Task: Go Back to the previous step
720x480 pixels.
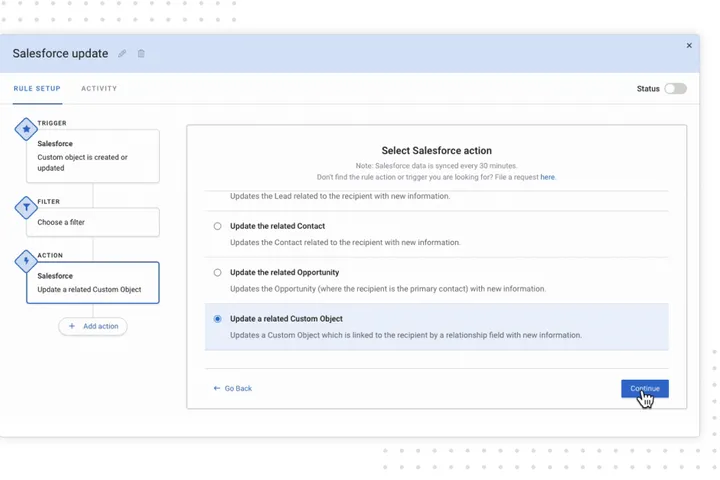Action: [x=233, y=389]
